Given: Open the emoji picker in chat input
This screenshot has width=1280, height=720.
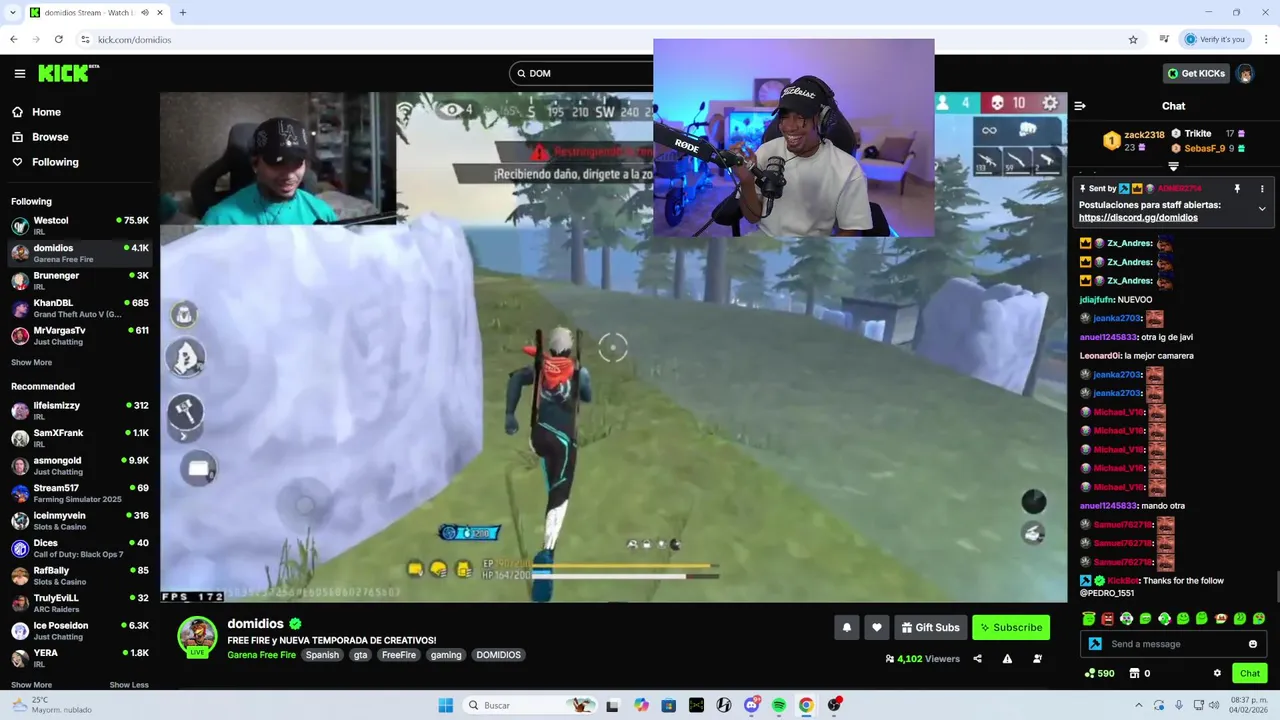Looking at the screenshot, I should click(x=1253, y=644).
